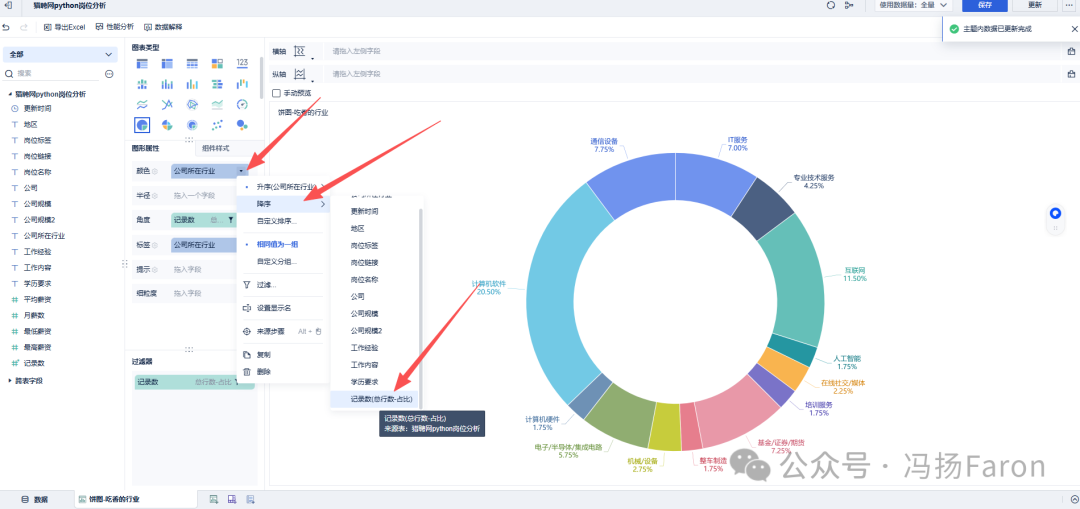This screenshot has height=509, width=1080.
Task: Click the undo arrow in the toolbar
Action: (7, 28)
